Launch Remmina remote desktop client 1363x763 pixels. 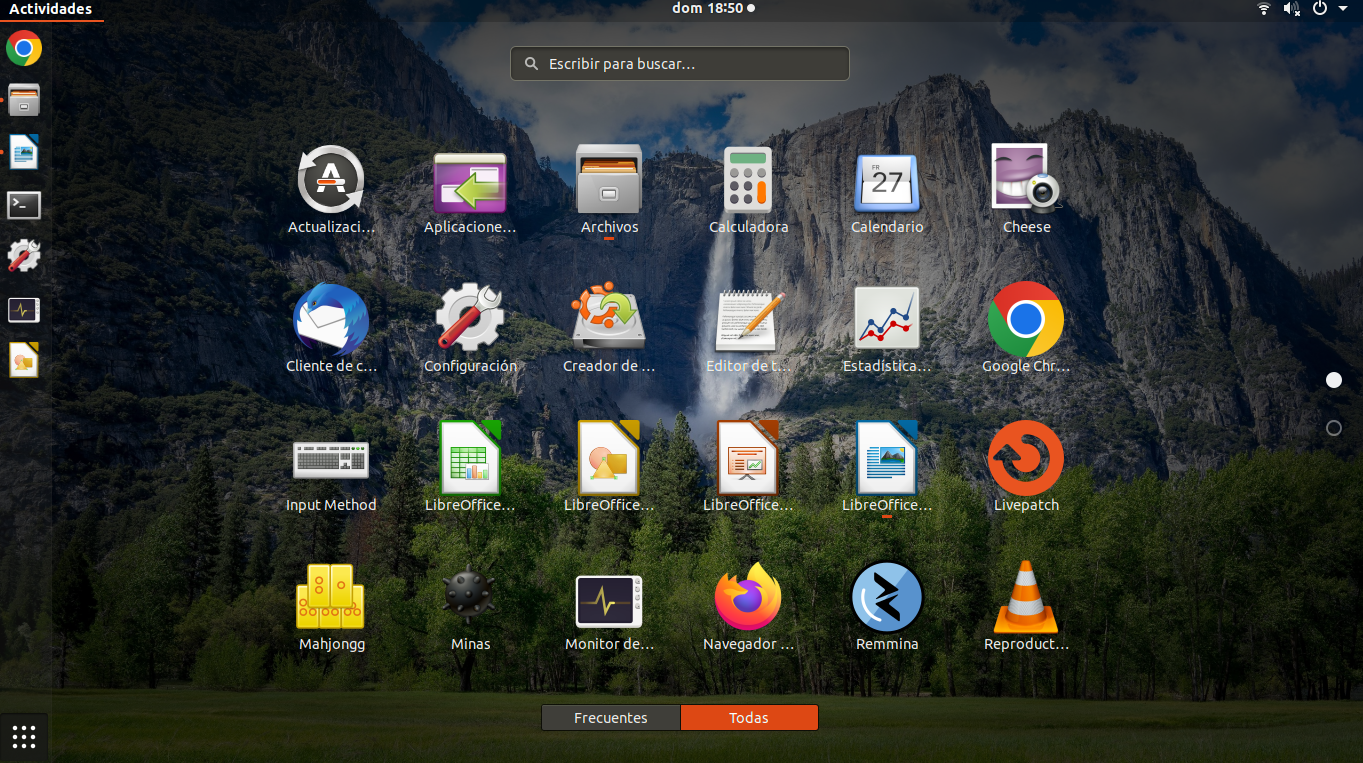[887, 597]
